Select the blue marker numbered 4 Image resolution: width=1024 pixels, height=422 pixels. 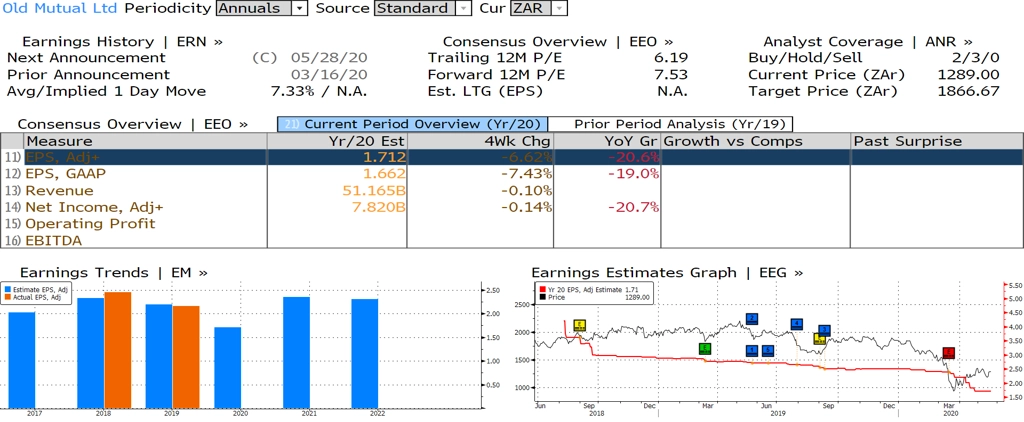point(796,324)
